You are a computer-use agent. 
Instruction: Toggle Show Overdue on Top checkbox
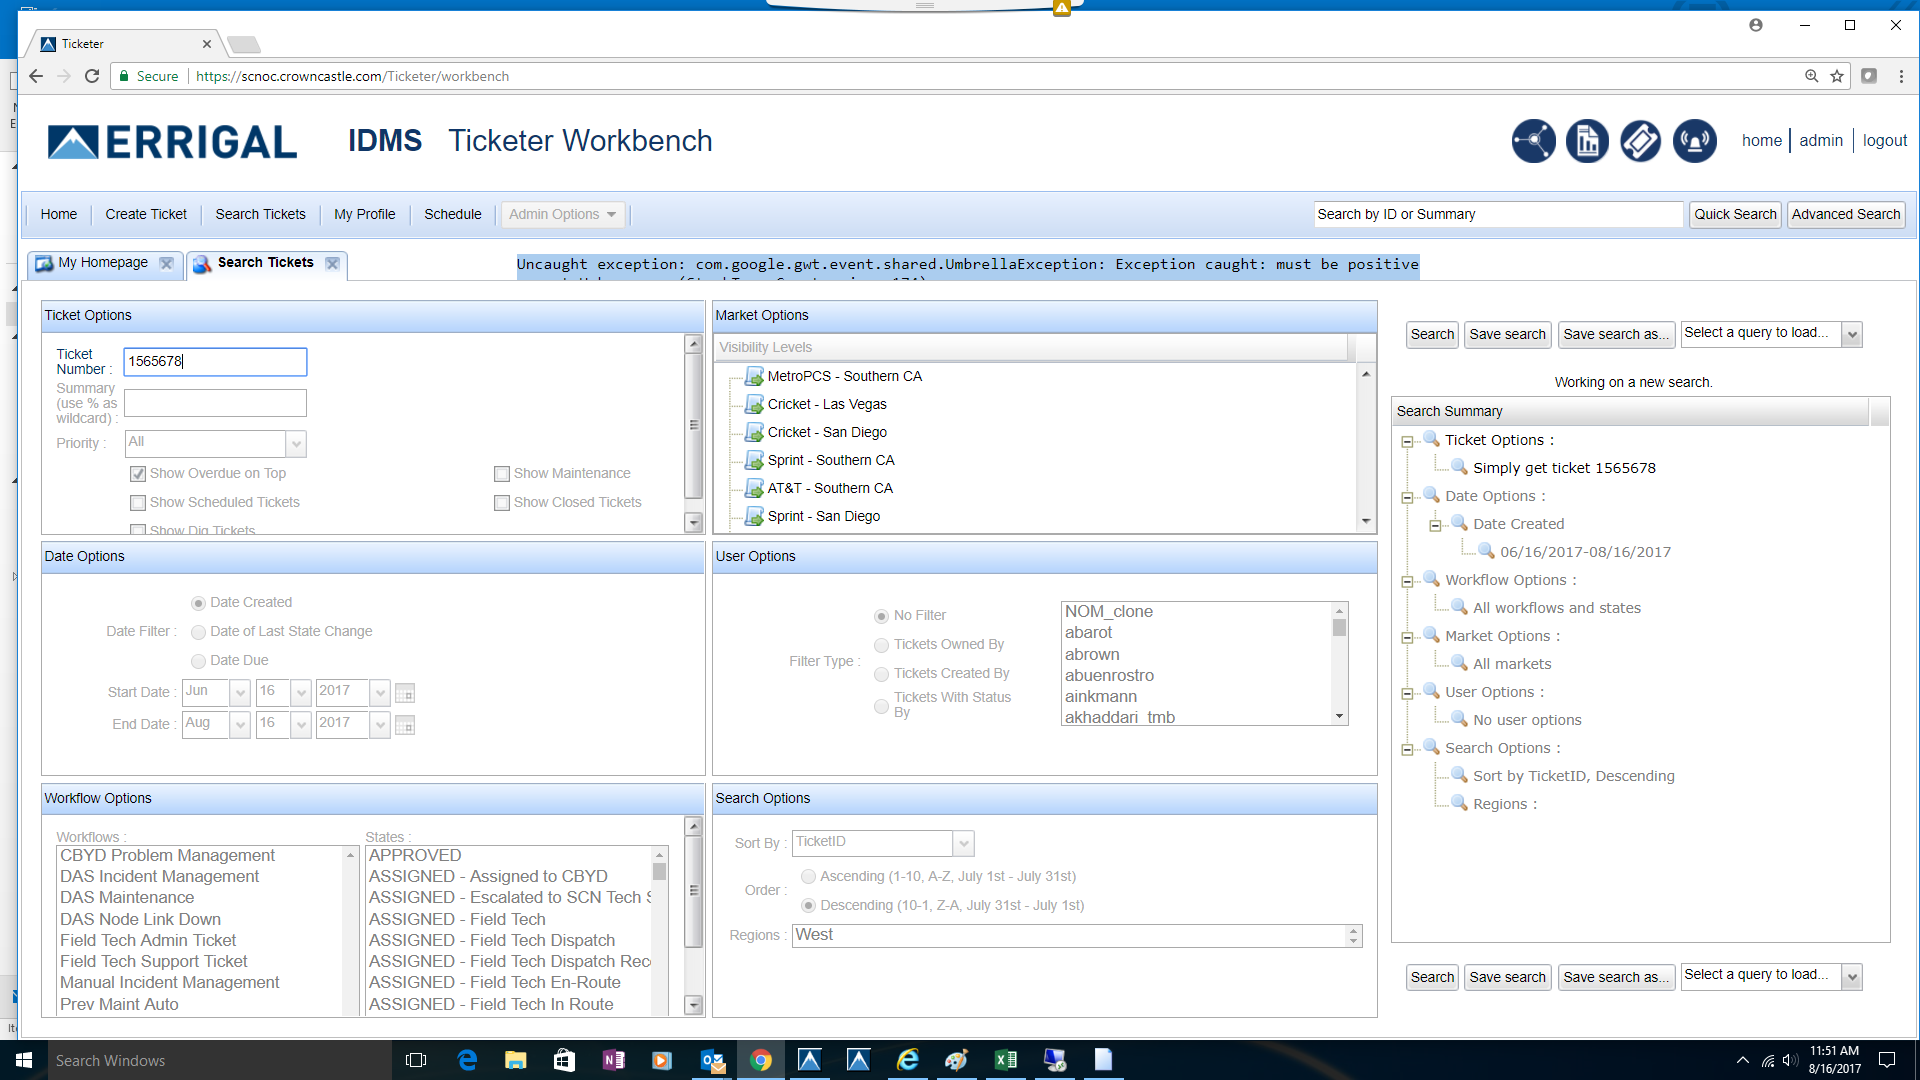coord(138,474)
